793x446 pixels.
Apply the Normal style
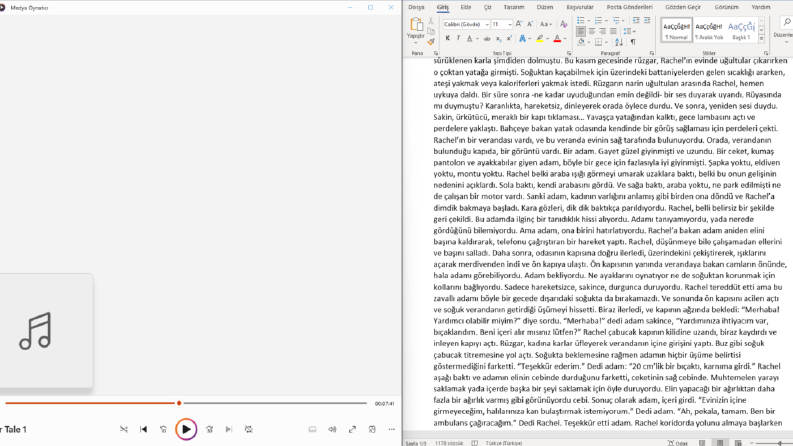pyautogui.click(x=676, y=30)
